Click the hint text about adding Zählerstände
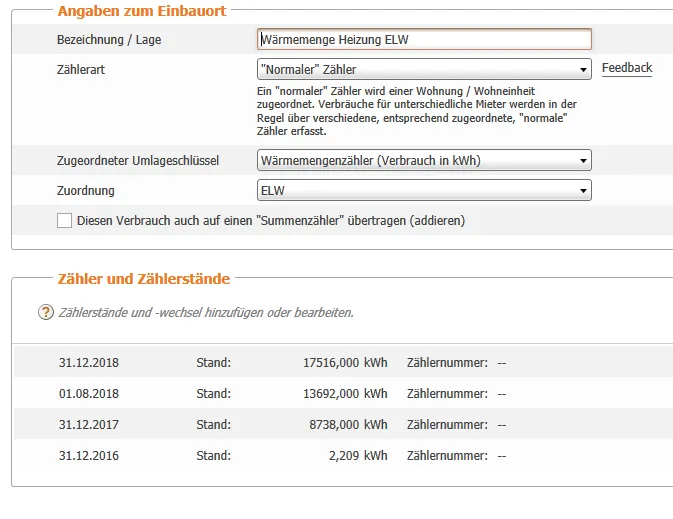Screen dimensions: 673x519 [x=206, y=313]
